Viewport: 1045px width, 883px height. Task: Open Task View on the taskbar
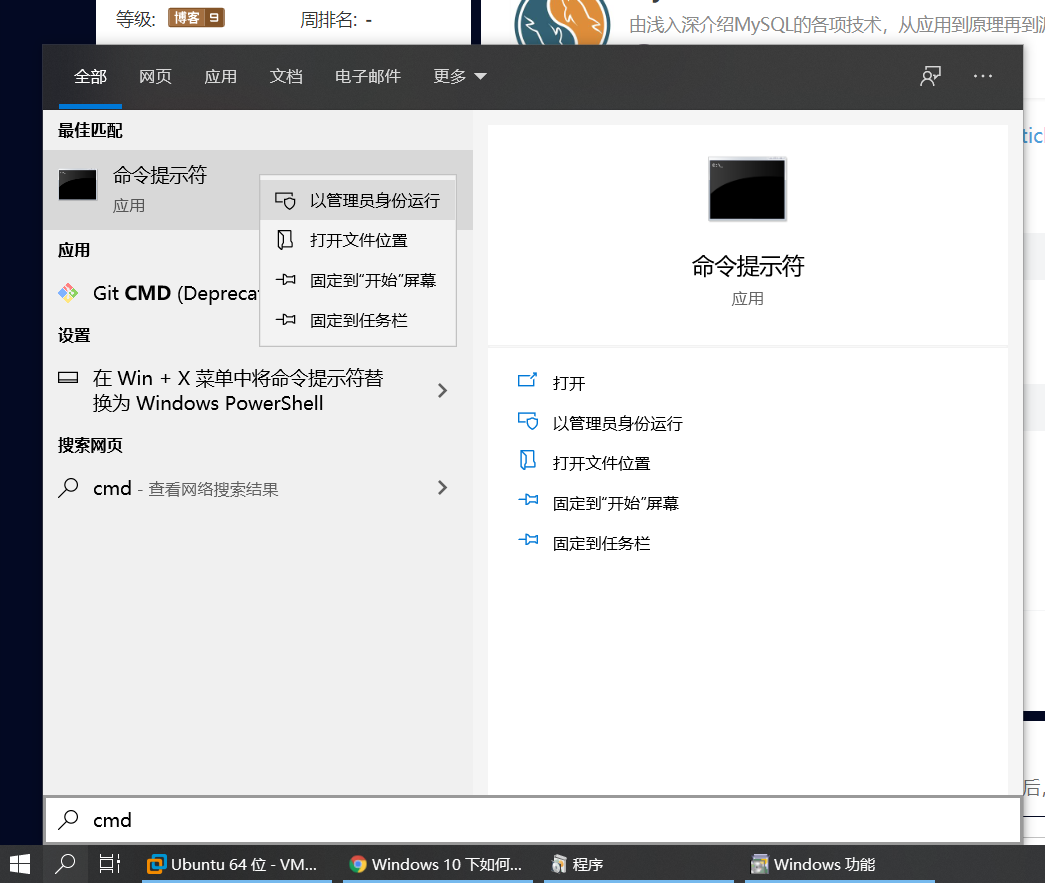[109, 864]
